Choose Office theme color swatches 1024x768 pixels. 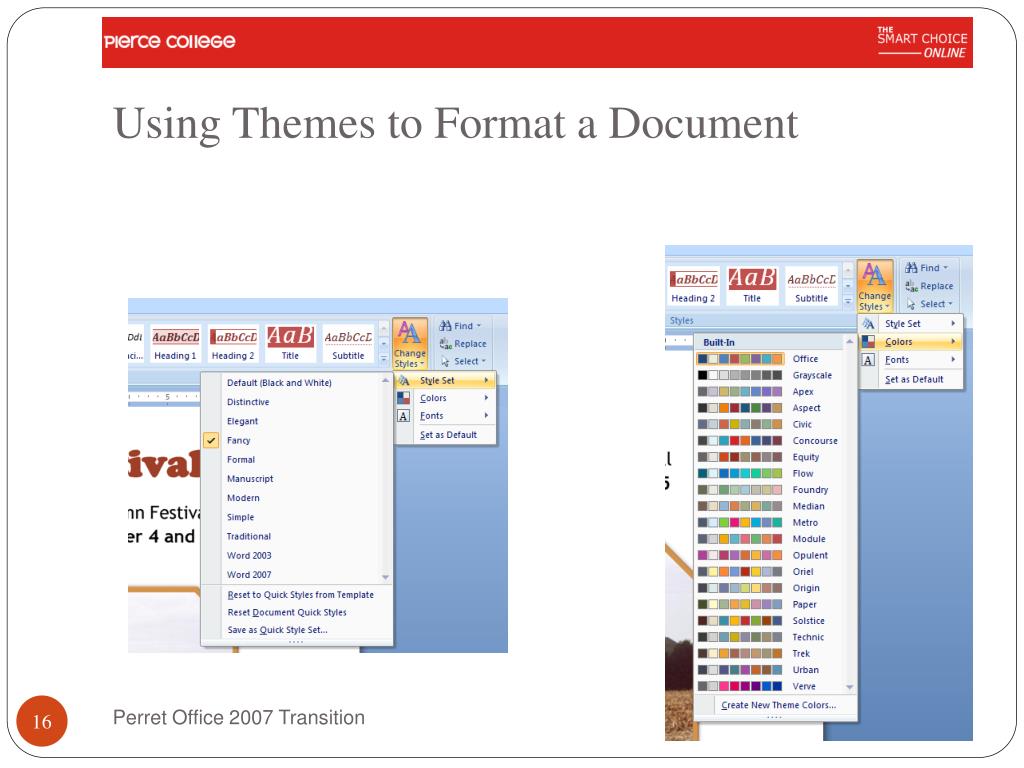coord(741,359)
